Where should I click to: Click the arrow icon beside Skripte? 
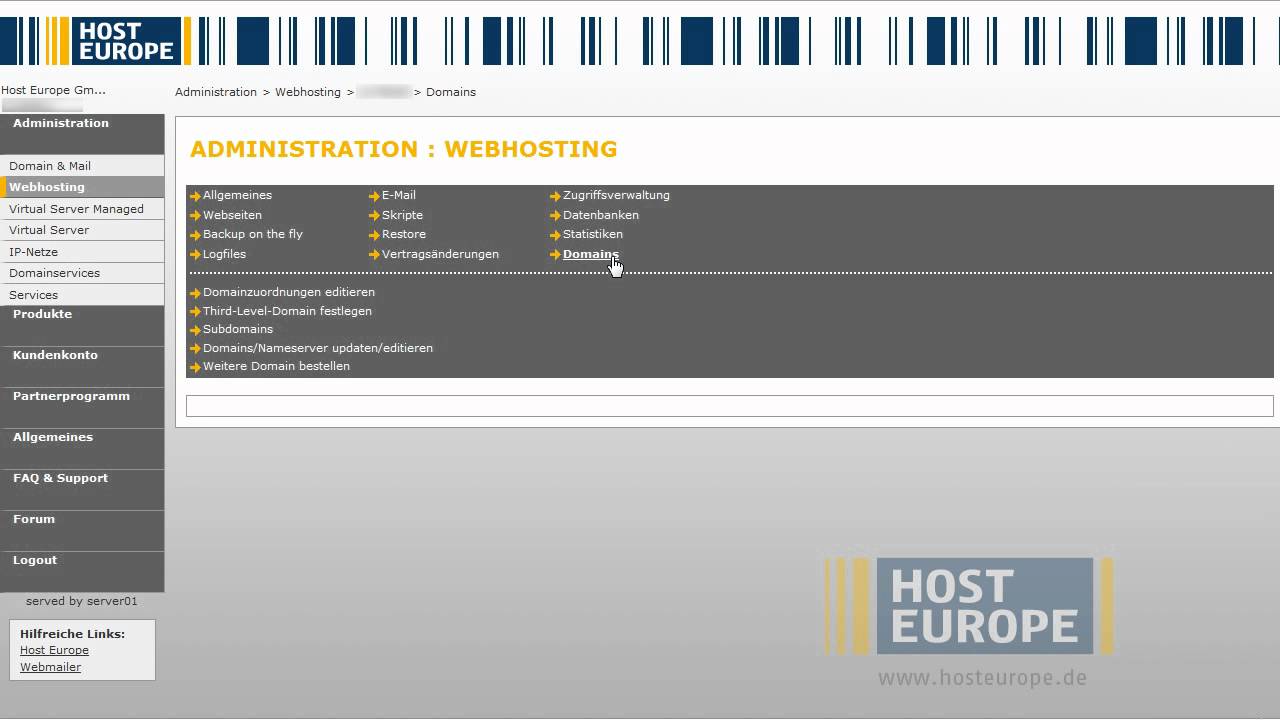[x=374, y=216]
